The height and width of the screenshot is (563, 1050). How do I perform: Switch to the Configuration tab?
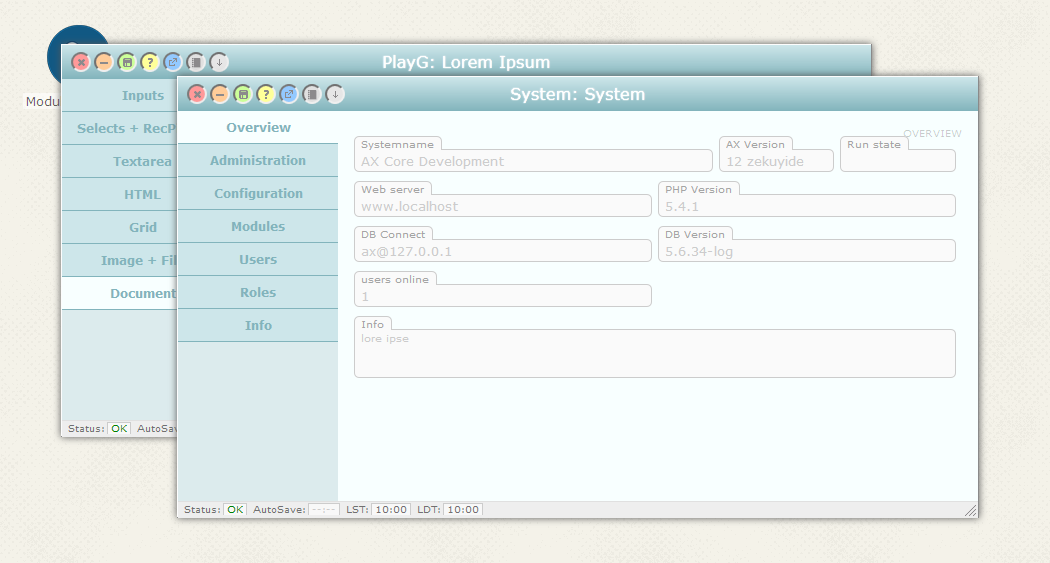point(258,193)
